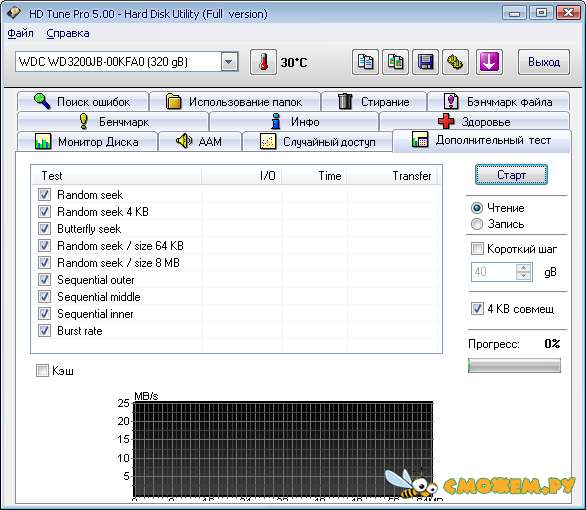Click the MB/s graph area

[283, 450]
